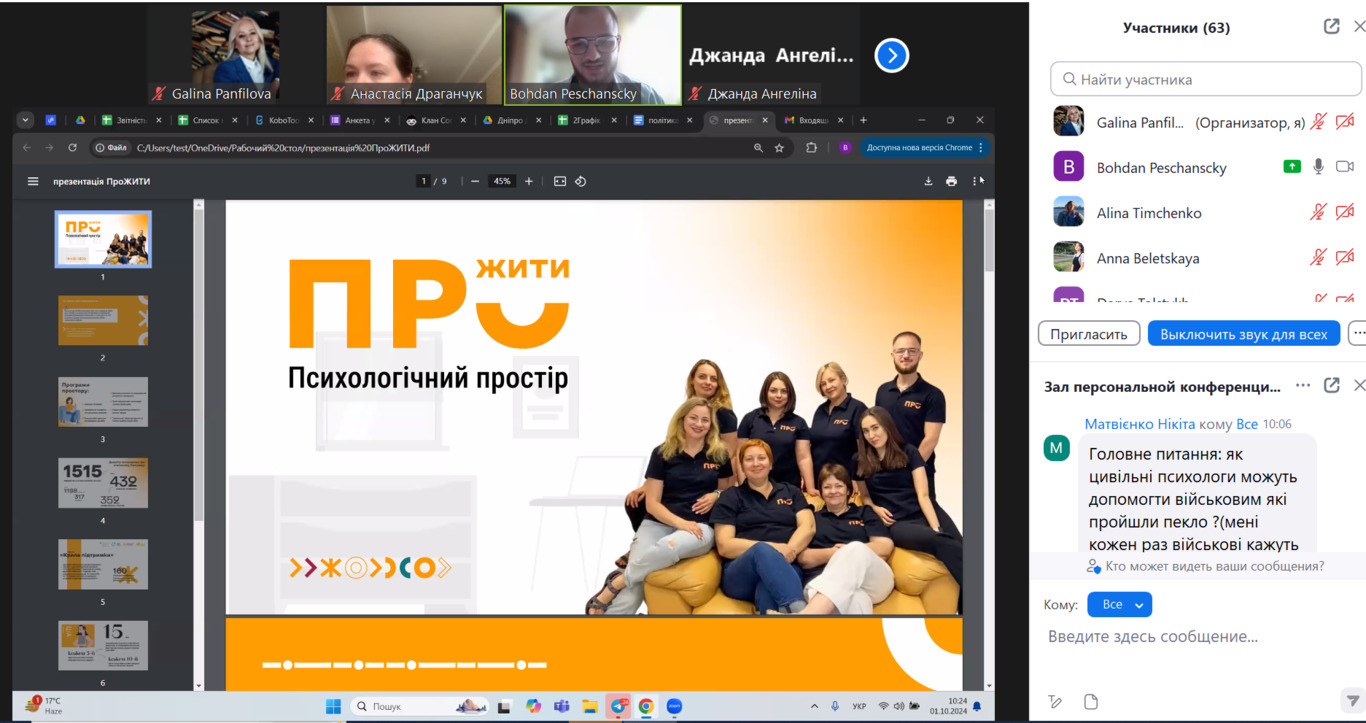
Task: Print the PDF in the shared browser
Action: [x=951, y=181]
